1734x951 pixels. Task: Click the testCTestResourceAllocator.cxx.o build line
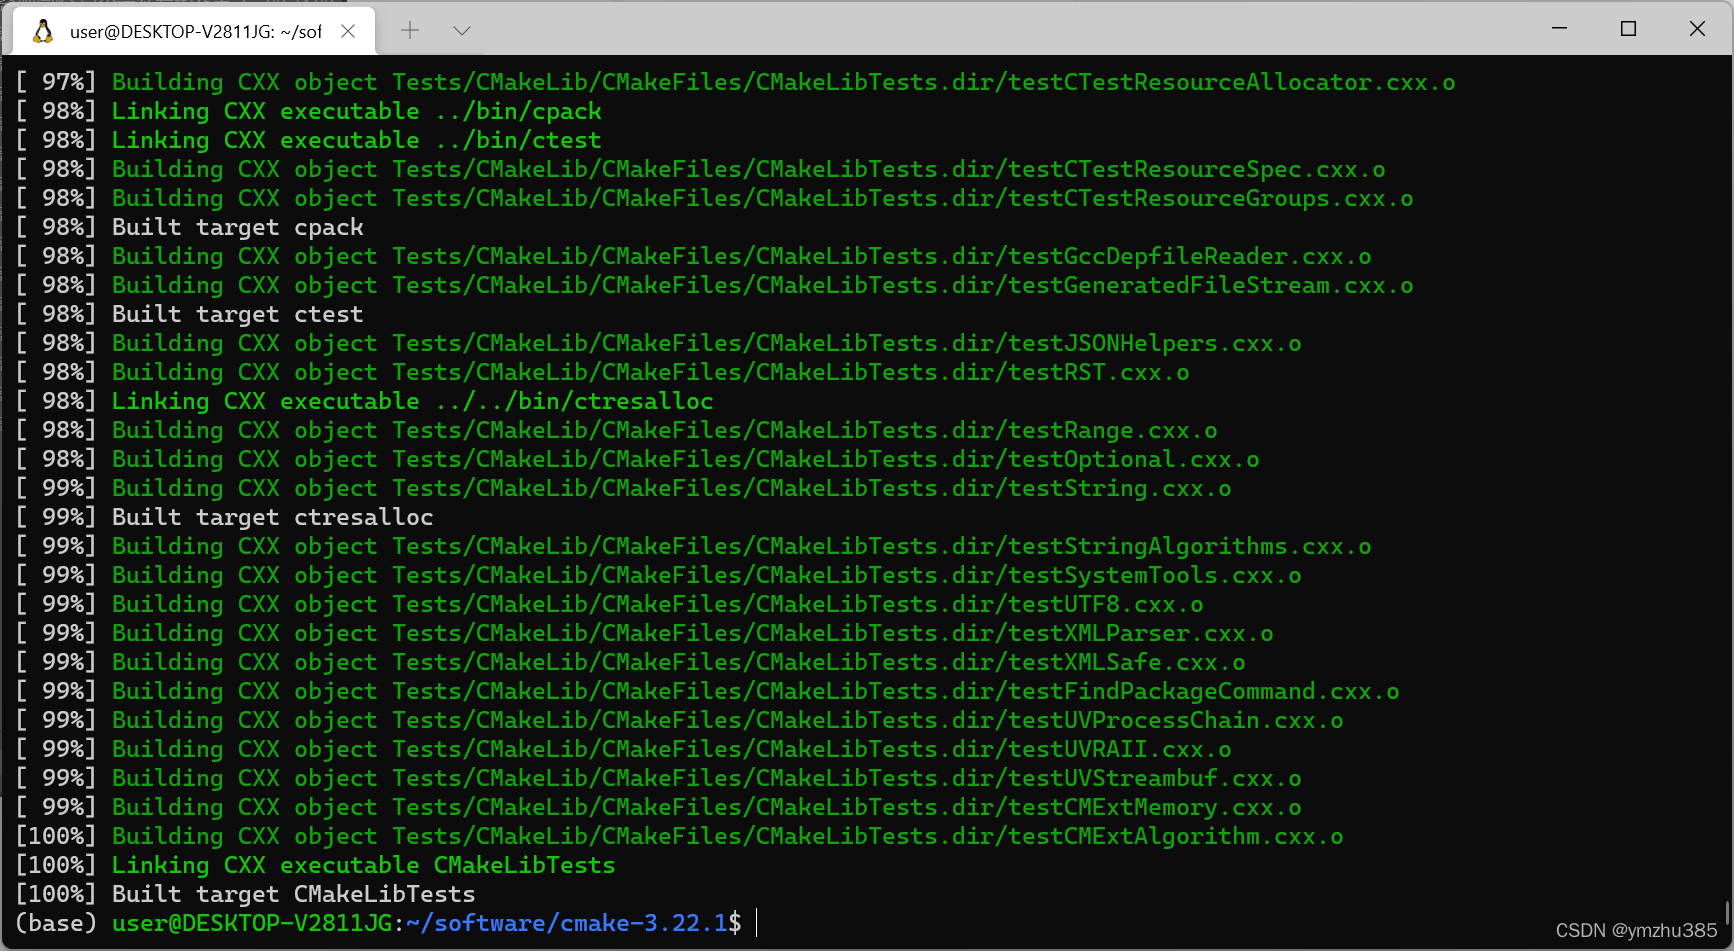click(x=736, y=82)
